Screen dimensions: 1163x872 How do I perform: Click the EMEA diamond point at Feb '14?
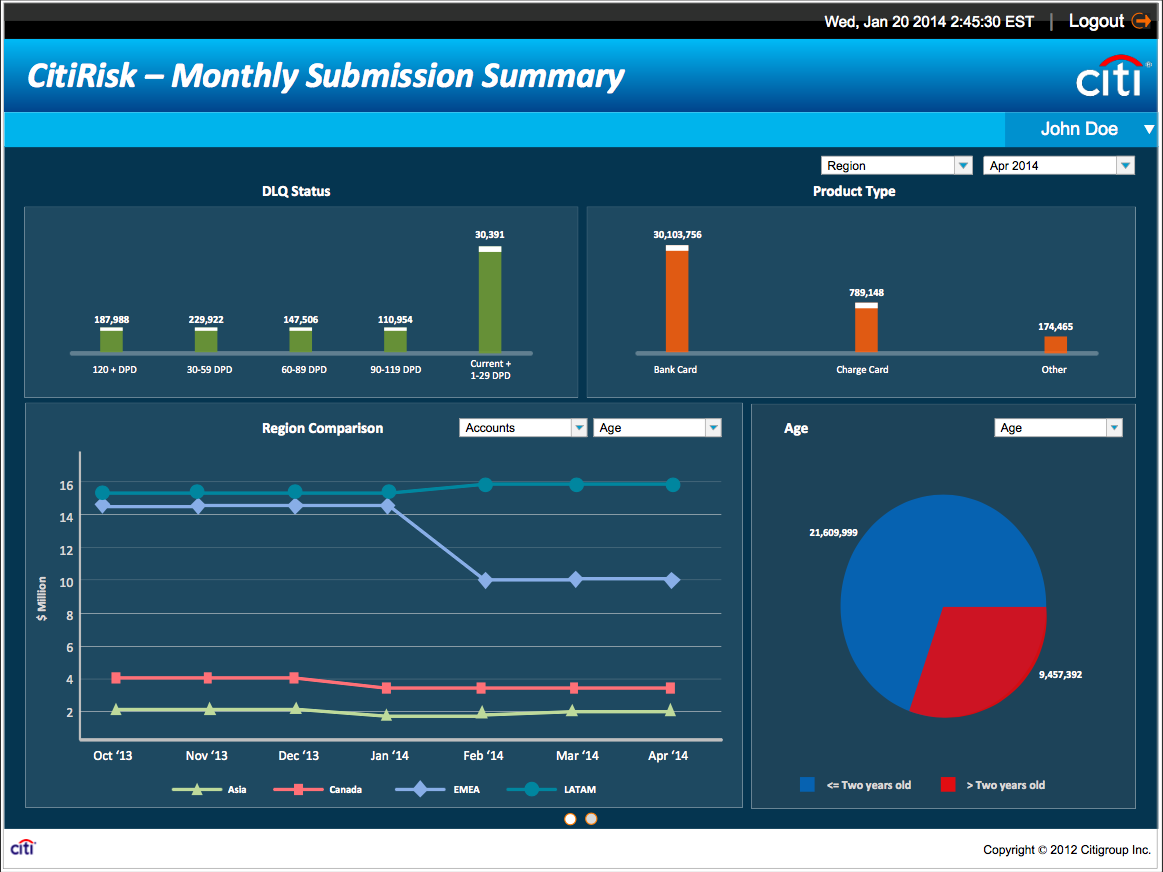(485, 581)
